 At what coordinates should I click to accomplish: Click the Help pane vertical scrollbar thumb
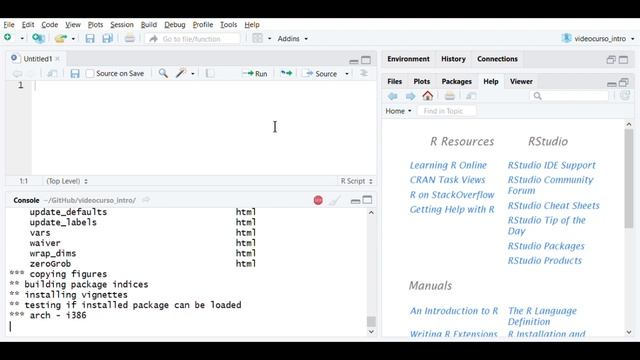point(629,178)
